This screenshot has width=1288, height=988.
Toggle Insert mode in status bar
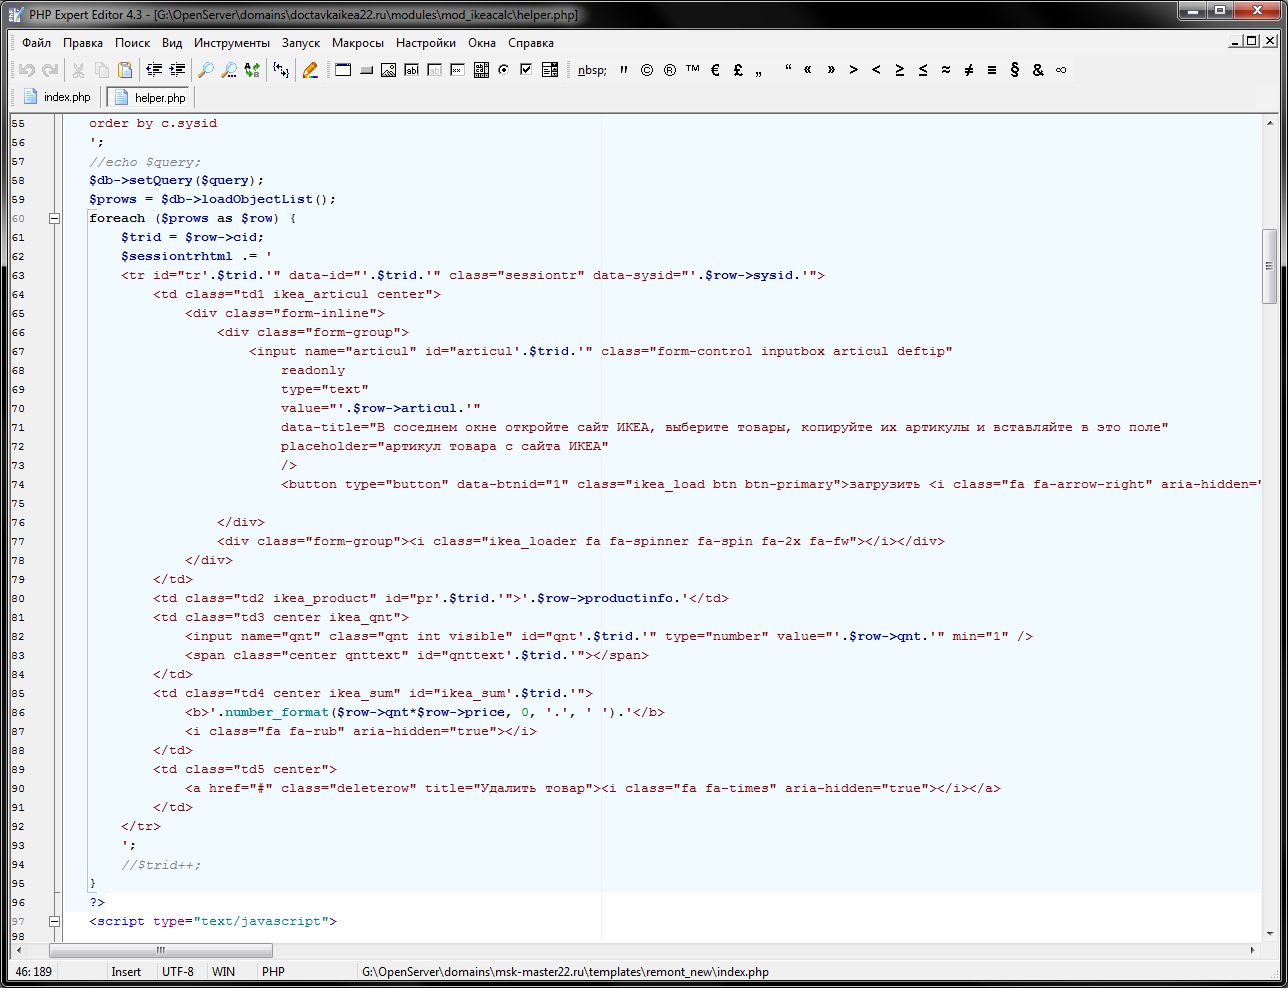(x=126, y=972)
